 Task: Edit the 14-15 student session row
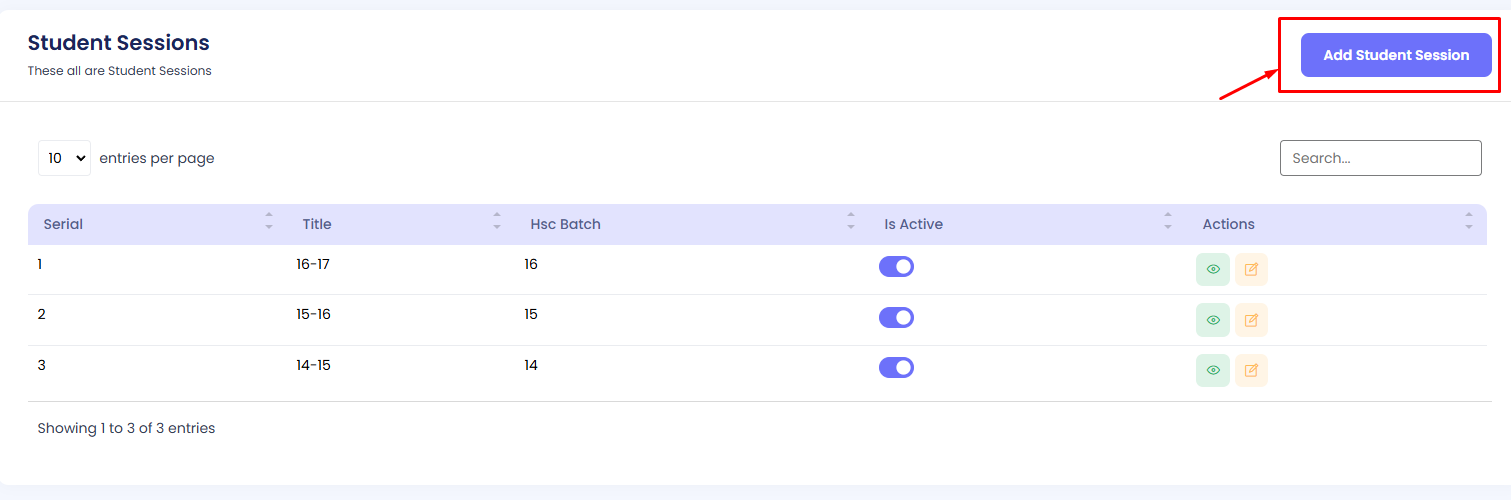pos(1251,370)
